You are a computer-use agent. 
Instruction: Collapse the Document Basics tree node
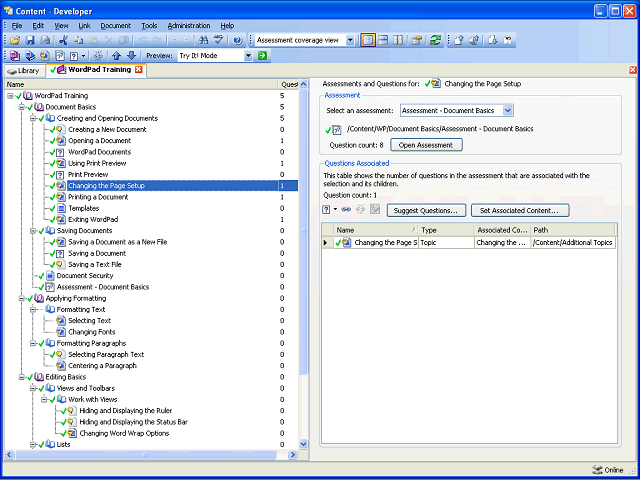pyautogui.click(x=21, y=107)
